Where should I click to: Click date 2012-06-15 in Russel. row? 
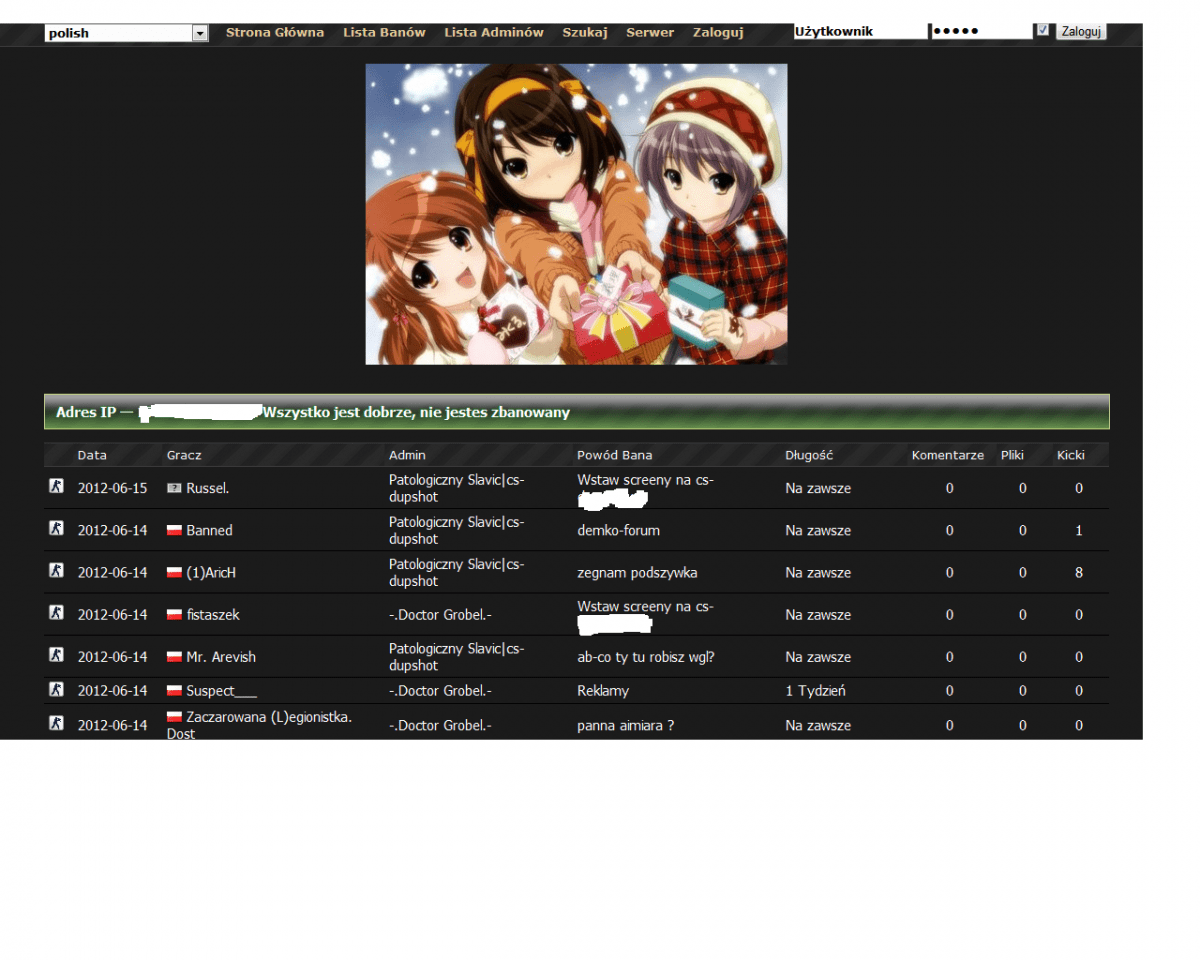click(x=113, y=489)
